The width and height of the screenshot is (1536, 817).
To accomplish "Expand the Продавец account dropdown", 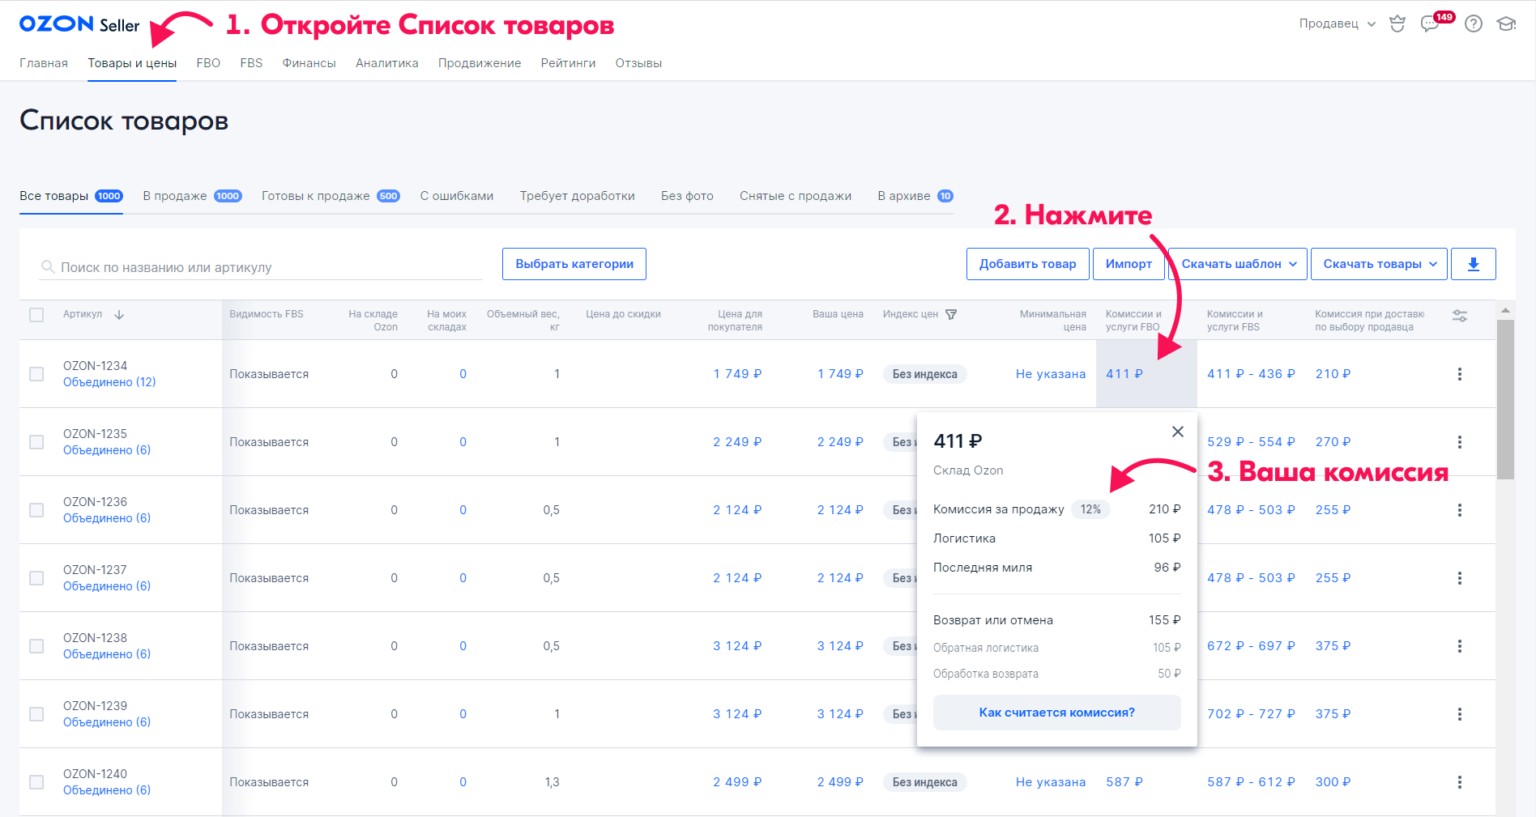I will (x=1338, y=24).
